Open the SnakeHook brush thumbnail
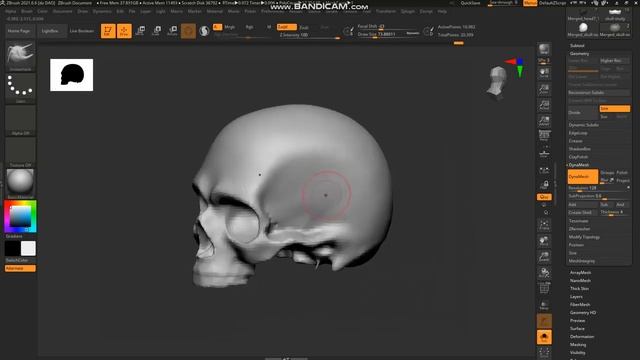Viewport: 640px width, 360px height. coord(20,56)
